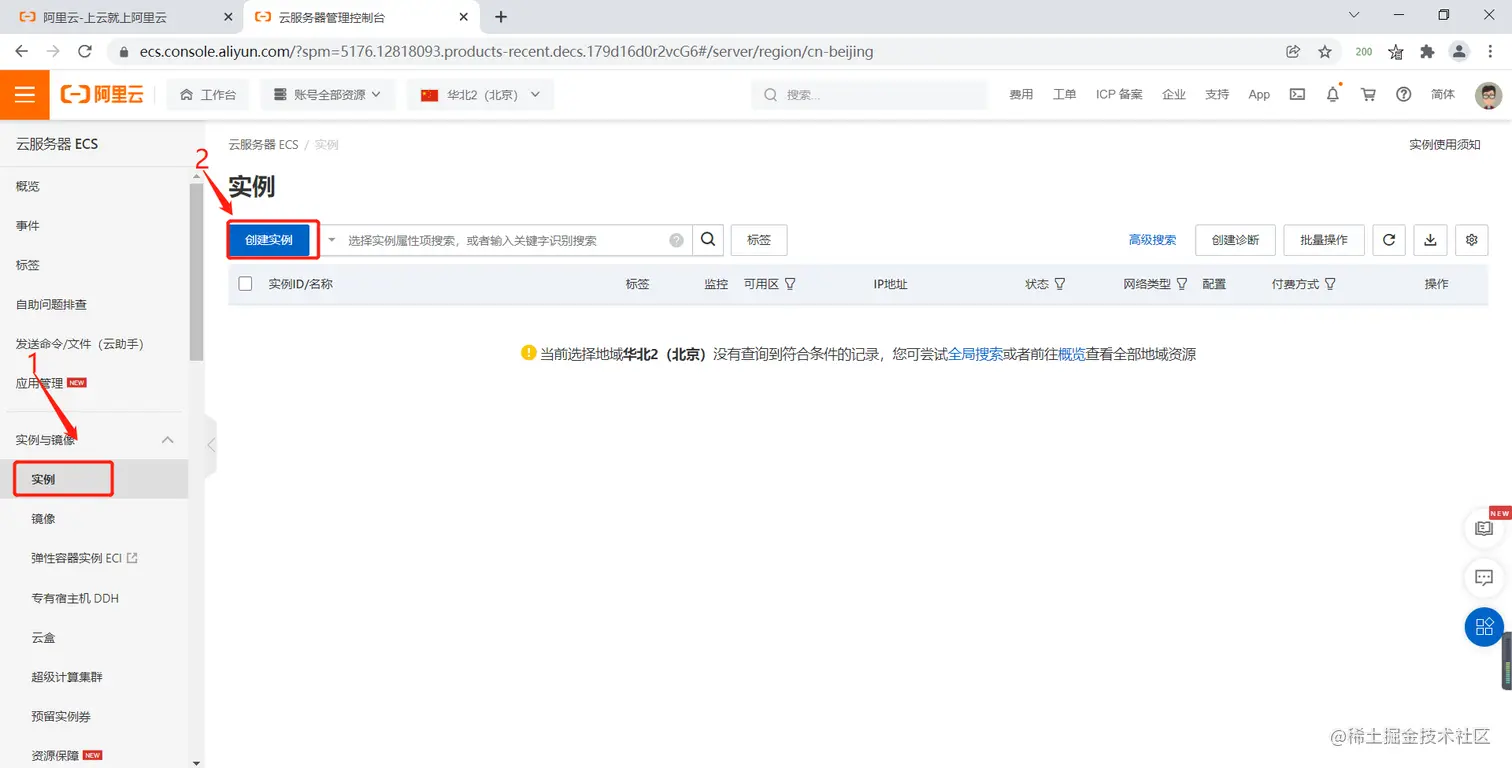
Task: Open the notification bell
Action: [1332, 94]
